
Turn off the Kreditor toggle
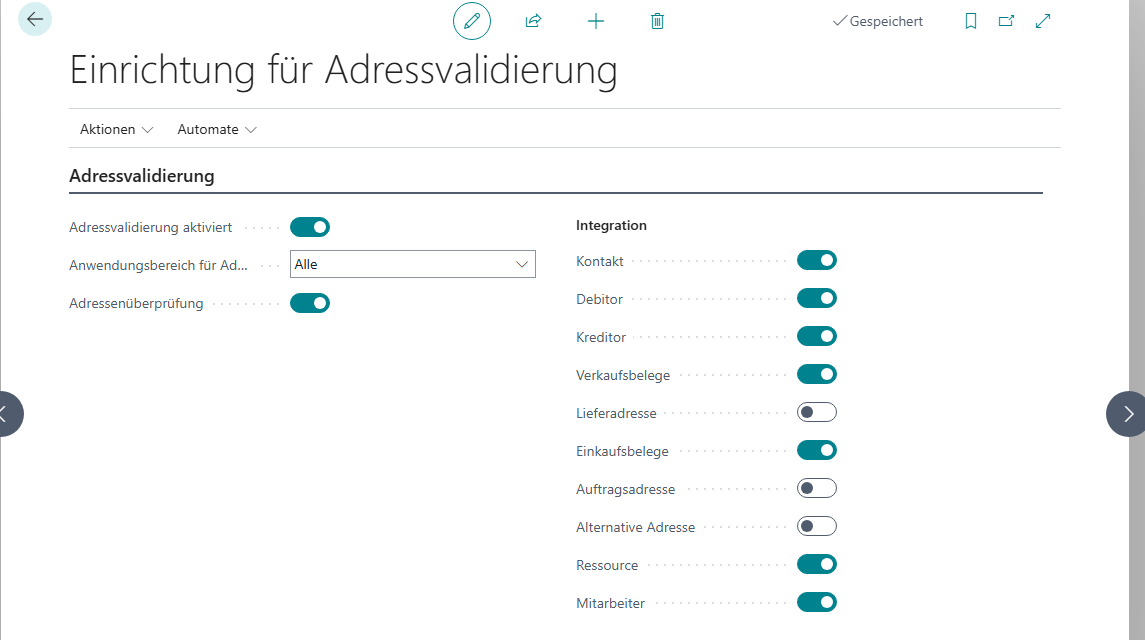(816, 336)
